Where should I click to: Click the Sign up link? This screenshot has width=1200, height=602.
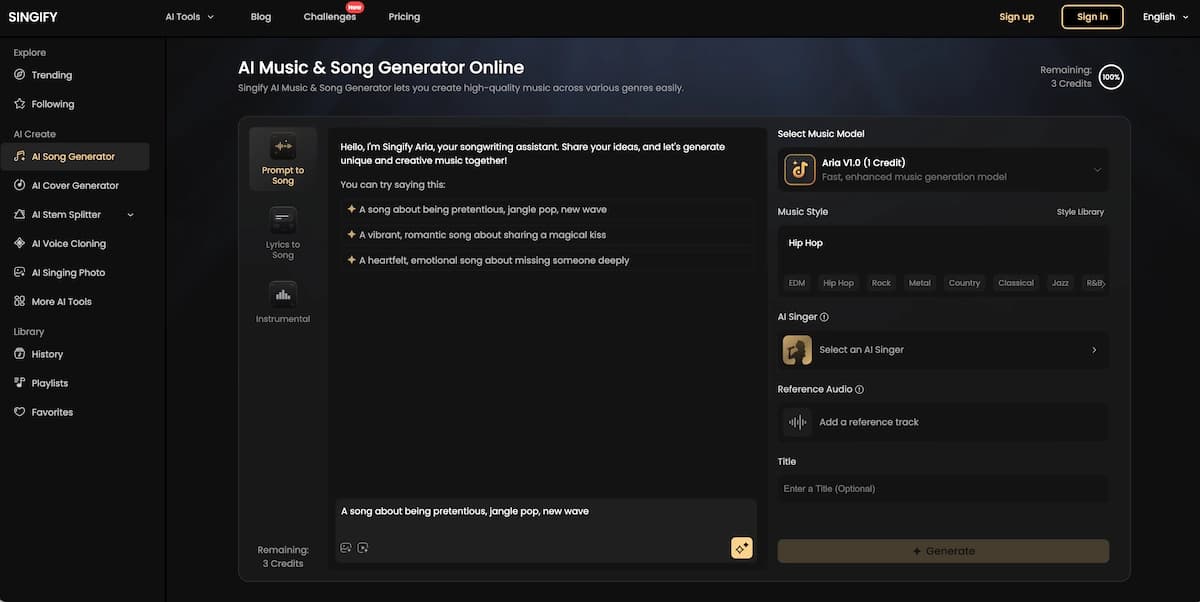click(x=1016, y=17)
